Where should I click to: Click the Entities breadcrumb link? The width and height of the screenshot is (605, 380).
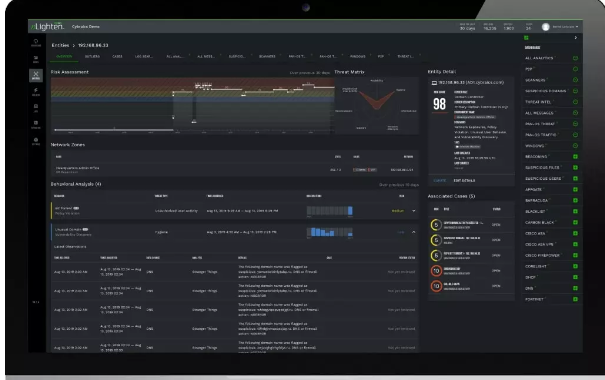click(x=60, y=45)
